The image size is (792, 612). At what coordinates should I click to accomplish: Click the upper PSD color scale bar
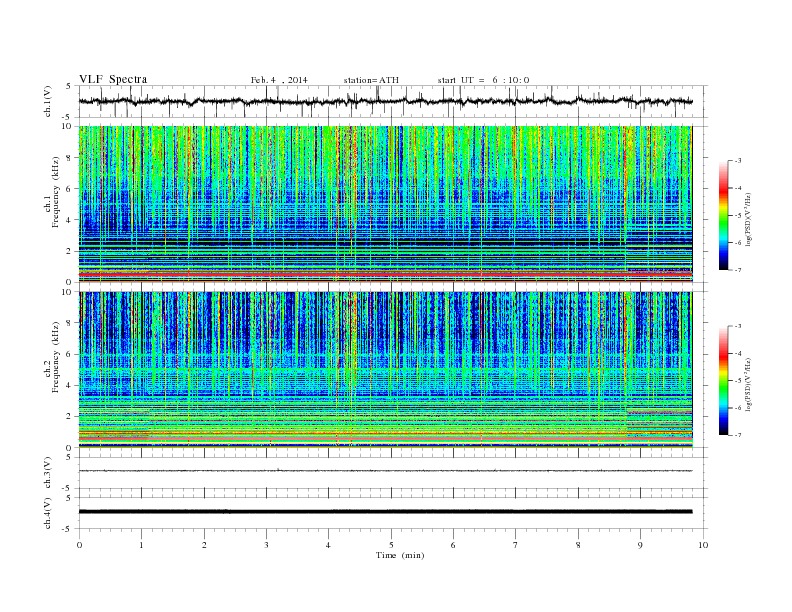(x=723, y=215)
